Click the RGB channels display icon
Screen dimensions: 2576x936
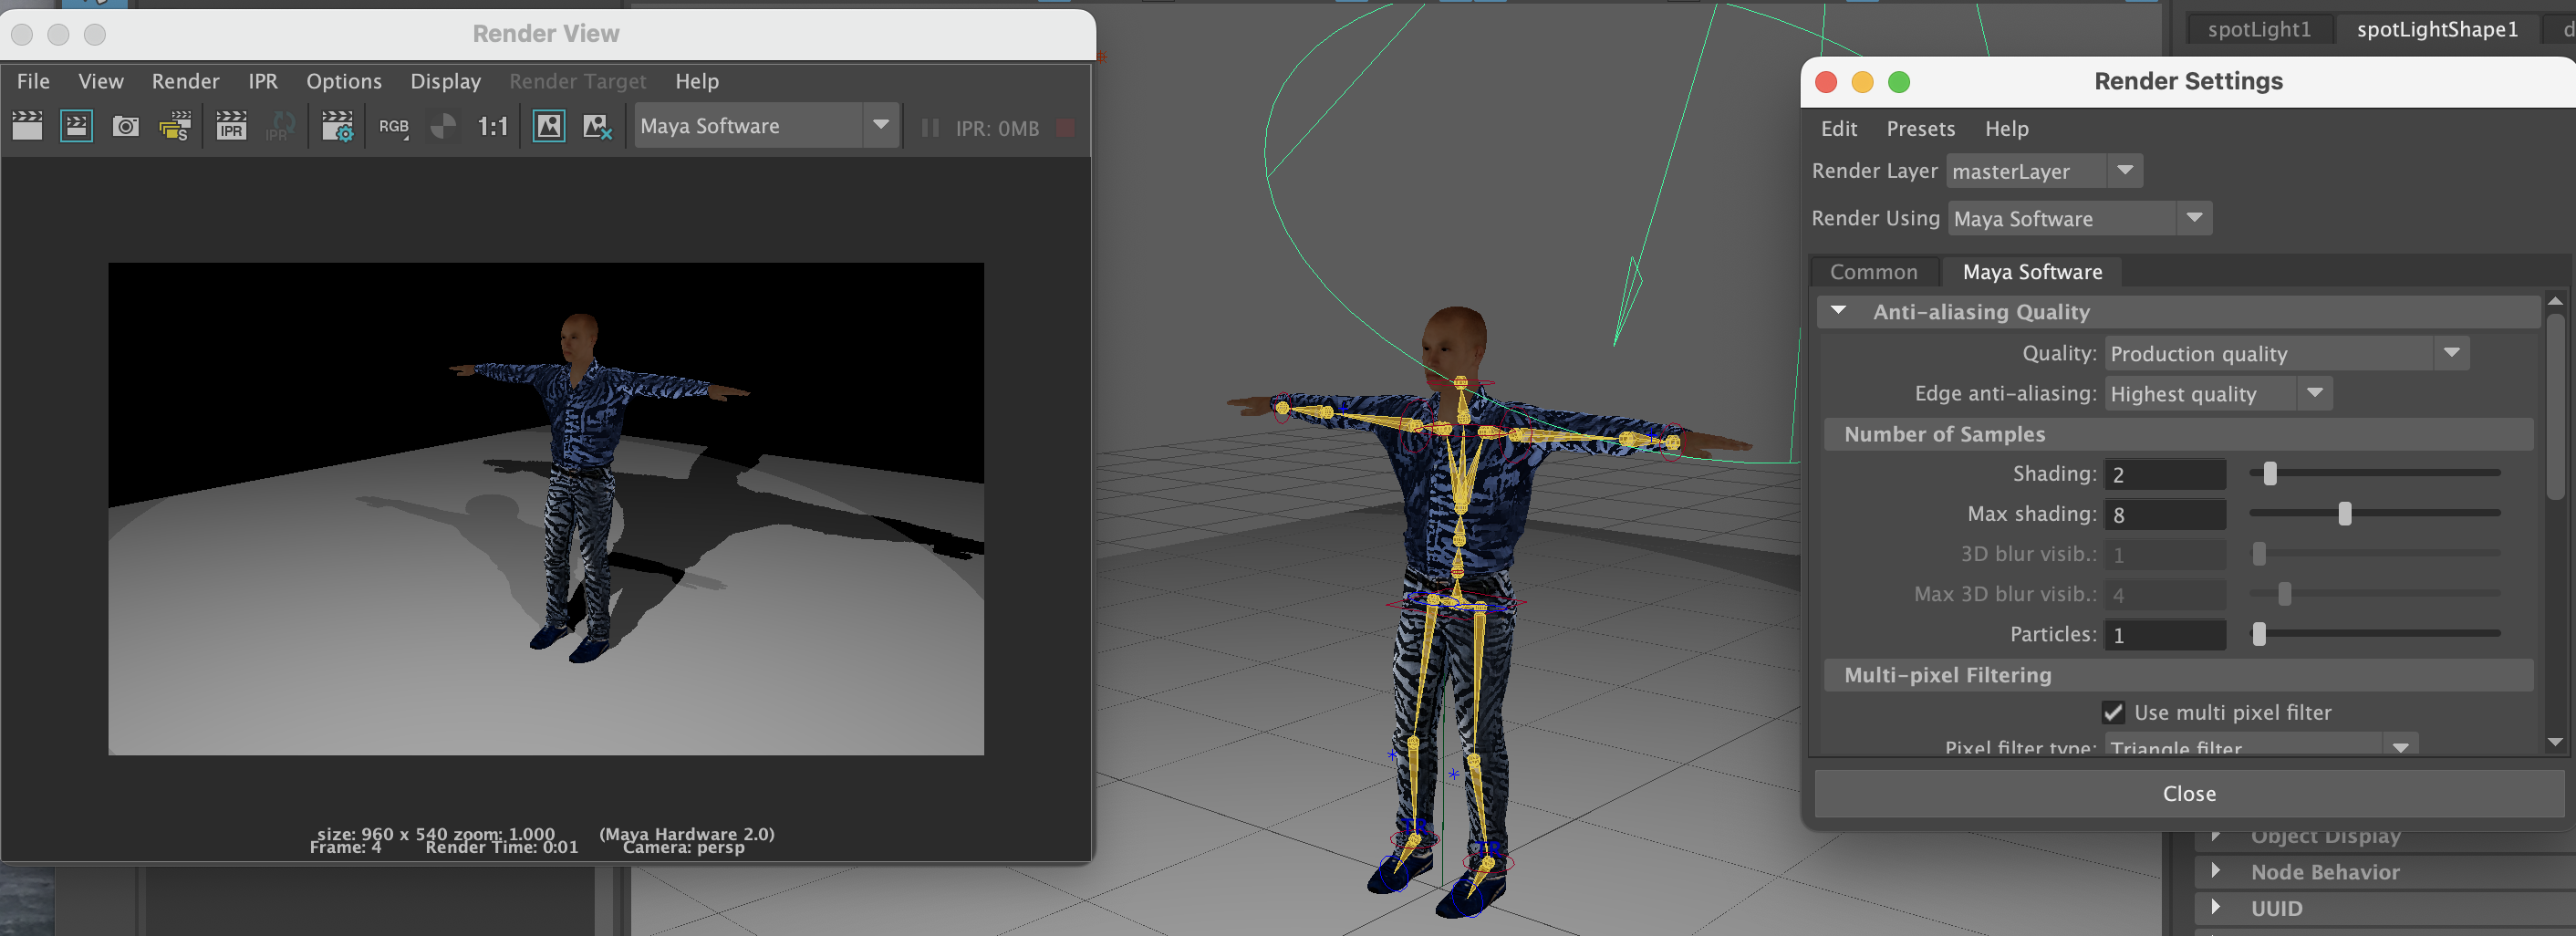(x=394, y=126)
